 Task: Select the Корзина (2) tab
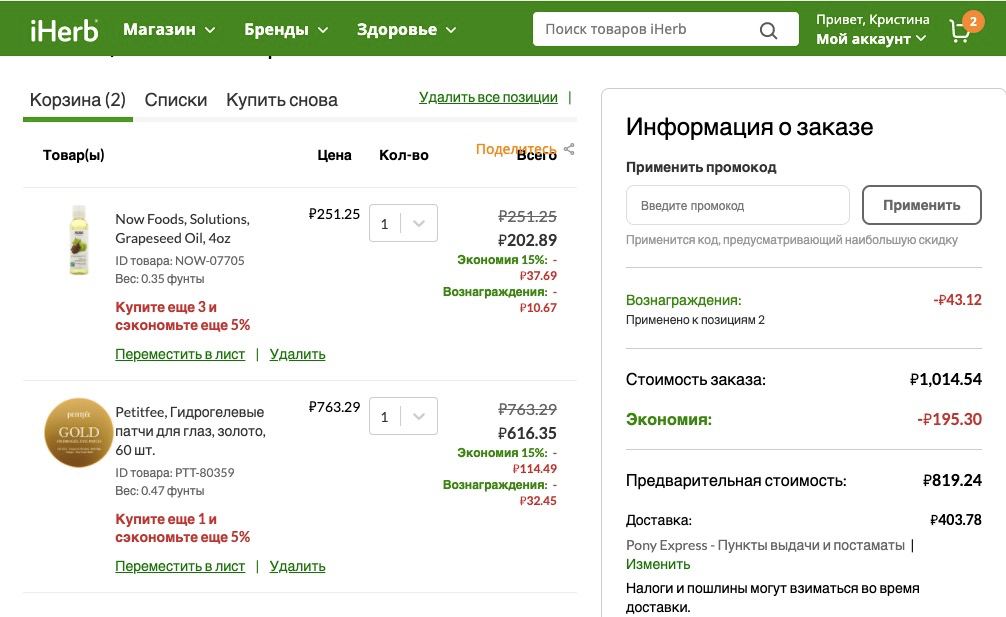pos(78,100)
